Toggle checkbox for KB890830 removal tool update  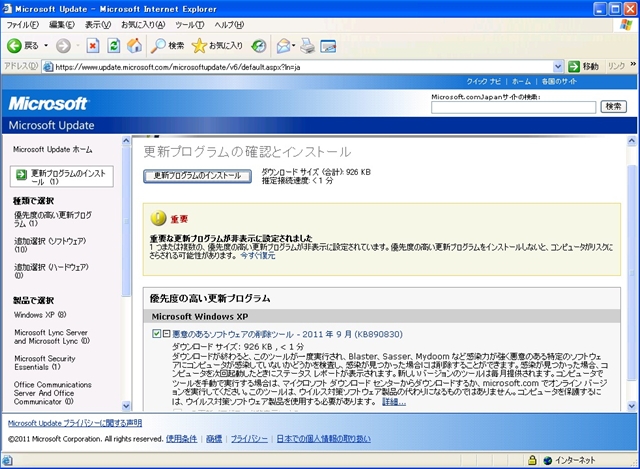pos(156,334)
